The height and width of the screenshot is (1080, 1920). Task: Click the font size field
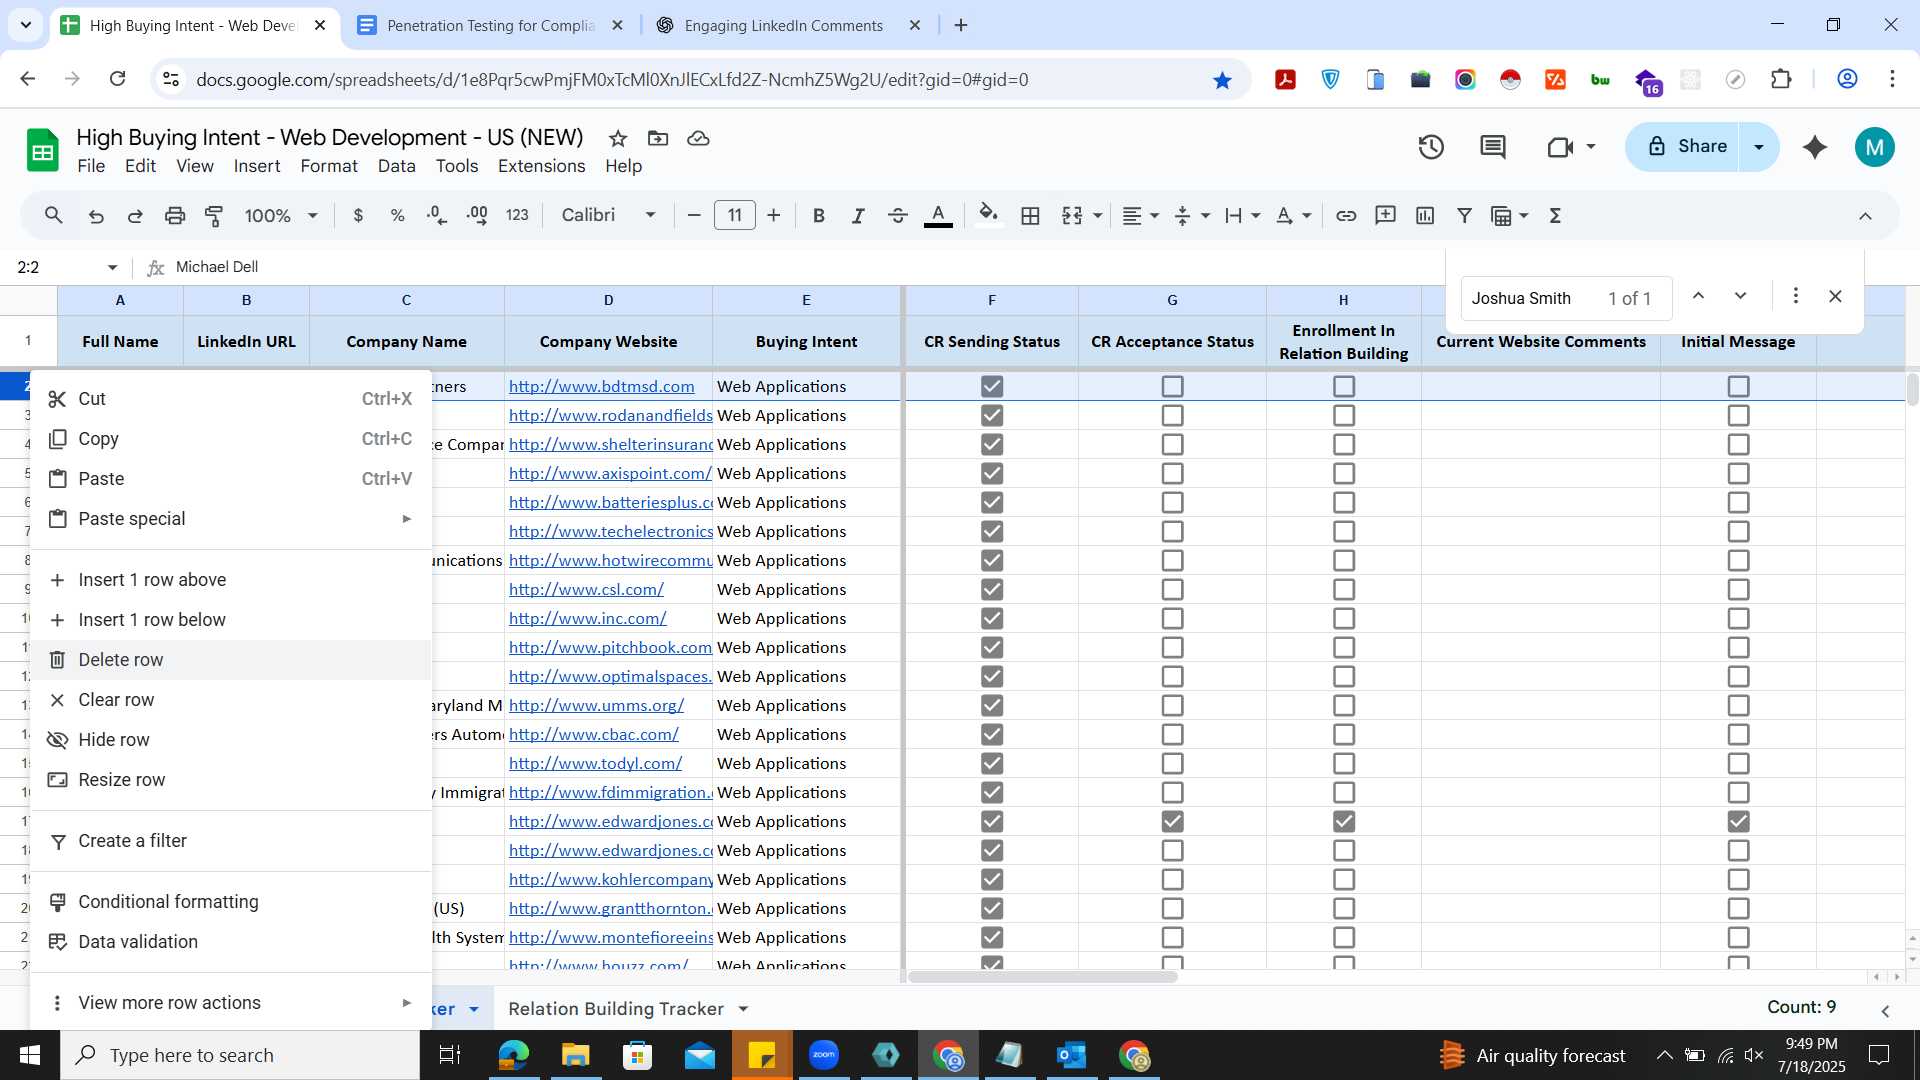tap(735, 216)
